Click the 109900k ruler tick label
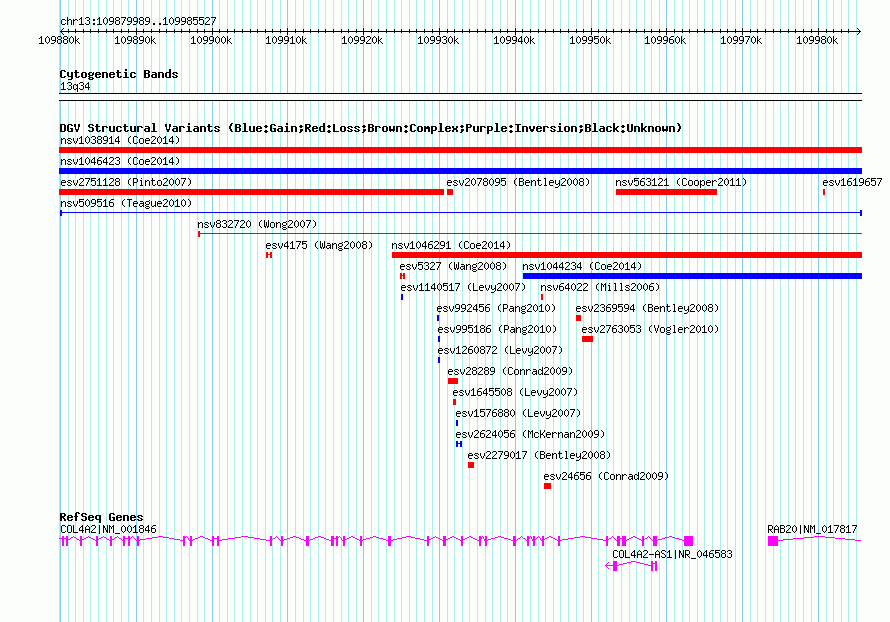The image size is (890, 622). coord(211,40)
